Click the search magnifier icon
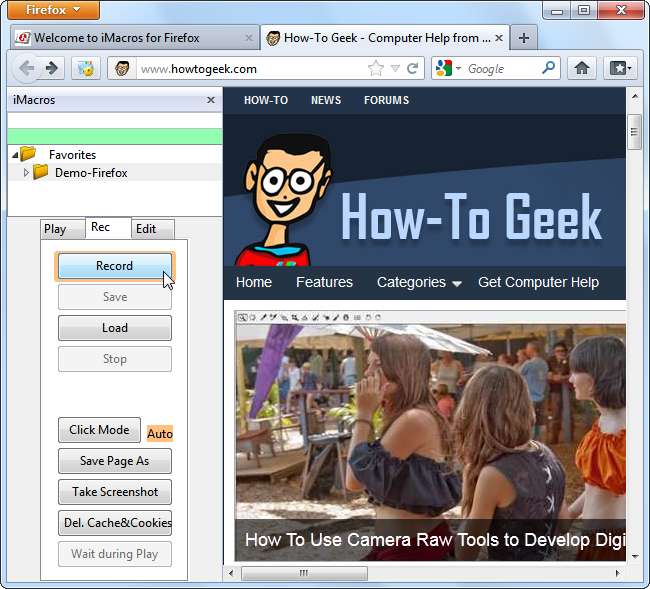This screenshot has width=650, height=589. [x=548, y=68]
